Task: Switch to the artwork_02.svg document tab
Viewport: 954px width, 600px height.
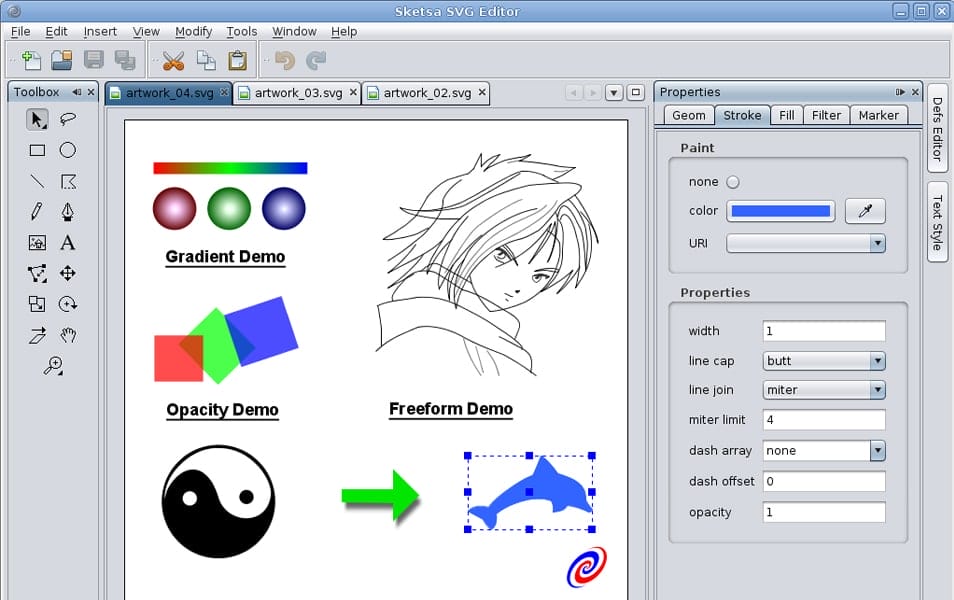Action: [427, 92]
